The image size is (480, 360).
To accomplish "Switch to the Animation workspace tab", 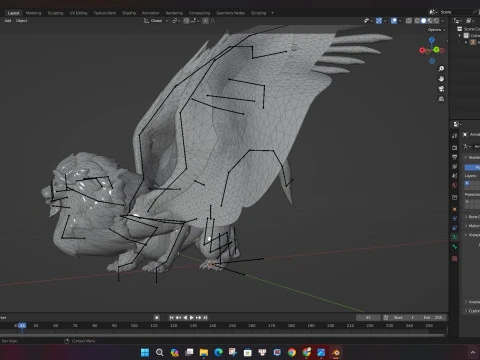I will pos(151,13).
